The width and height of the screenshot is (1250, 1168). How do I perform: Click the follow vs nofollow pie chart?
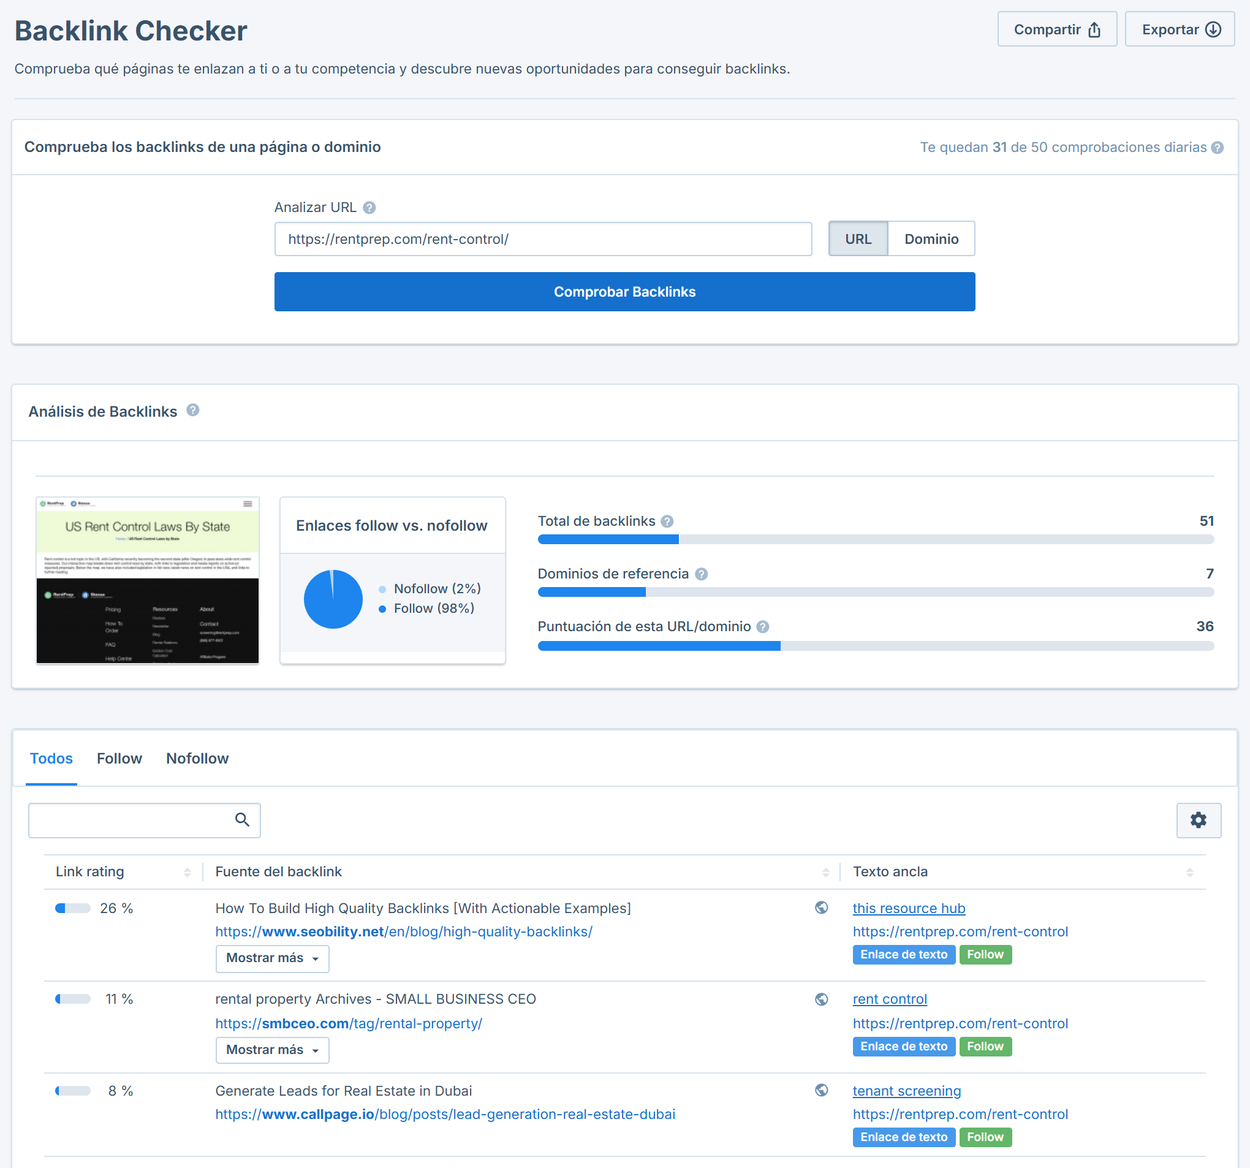tap(333, 599)
